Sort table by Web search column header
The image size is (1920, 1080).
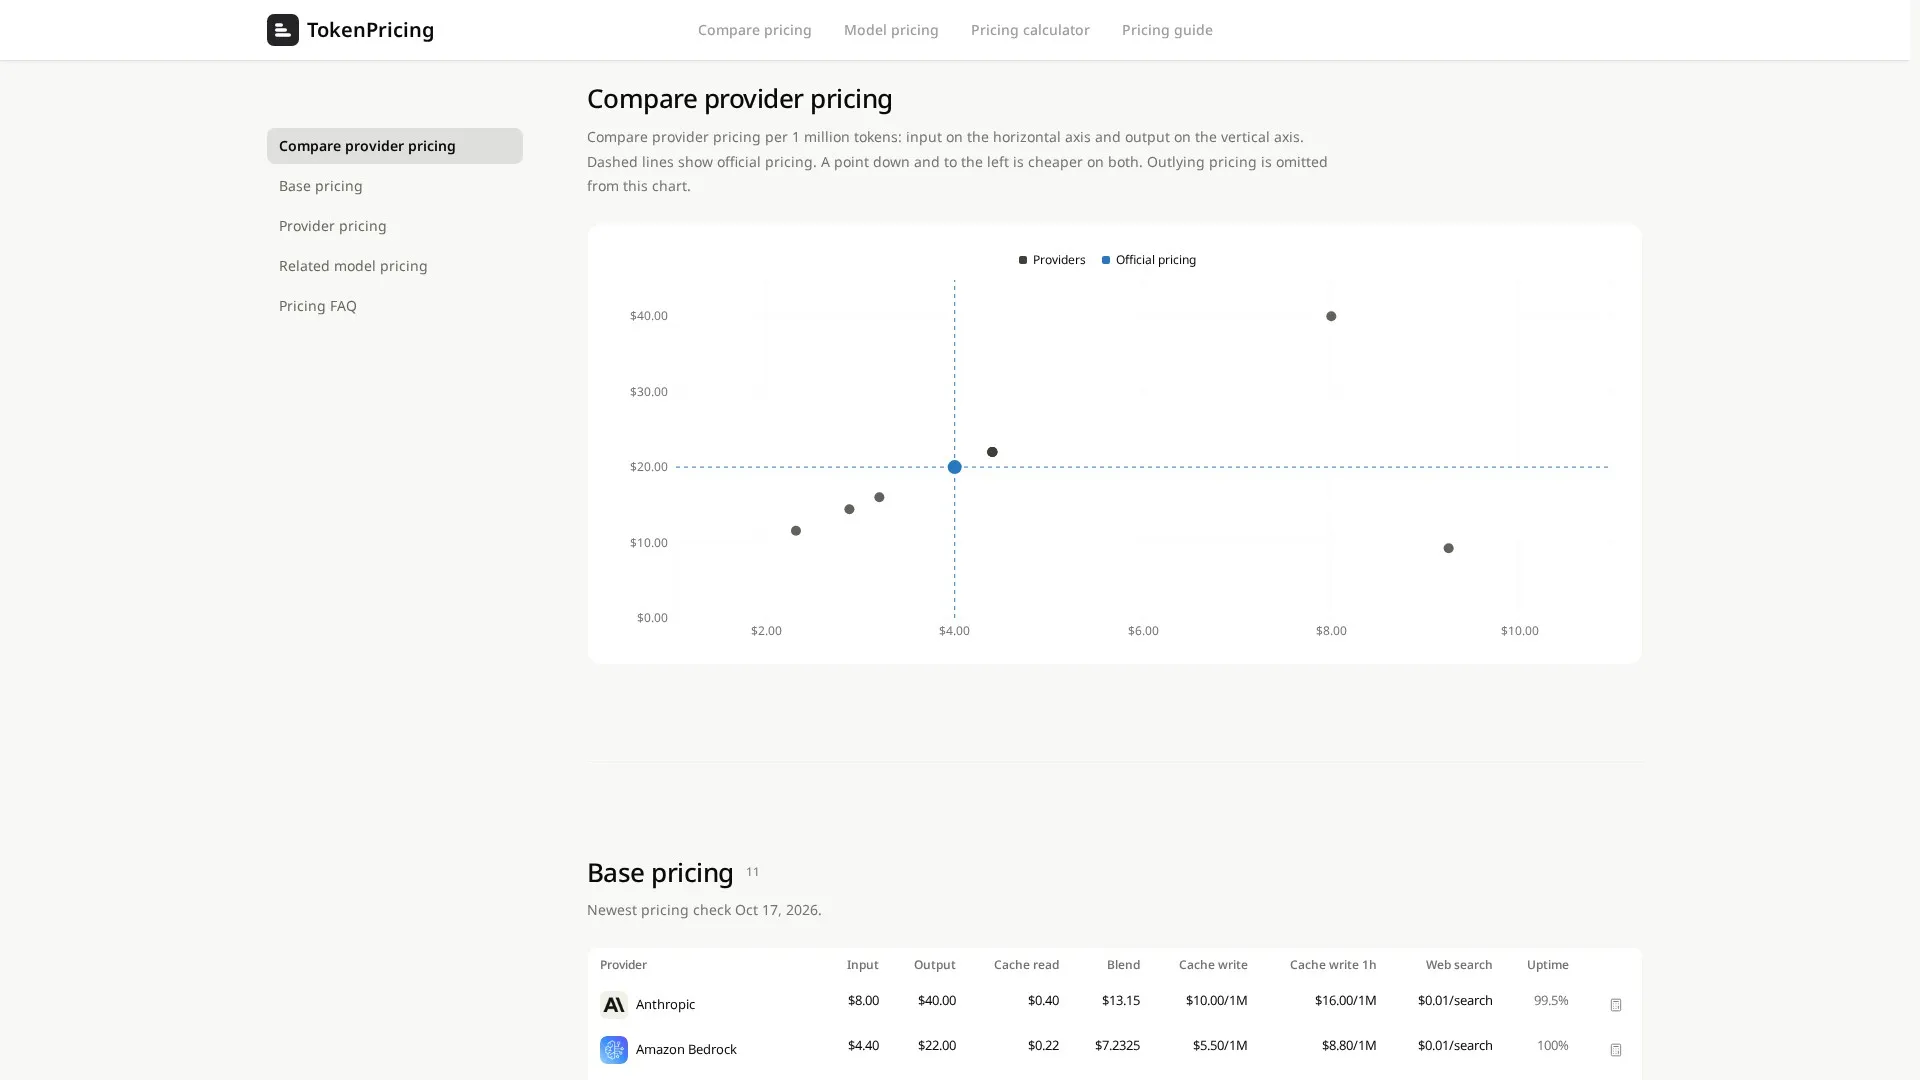click(1459, 965)
